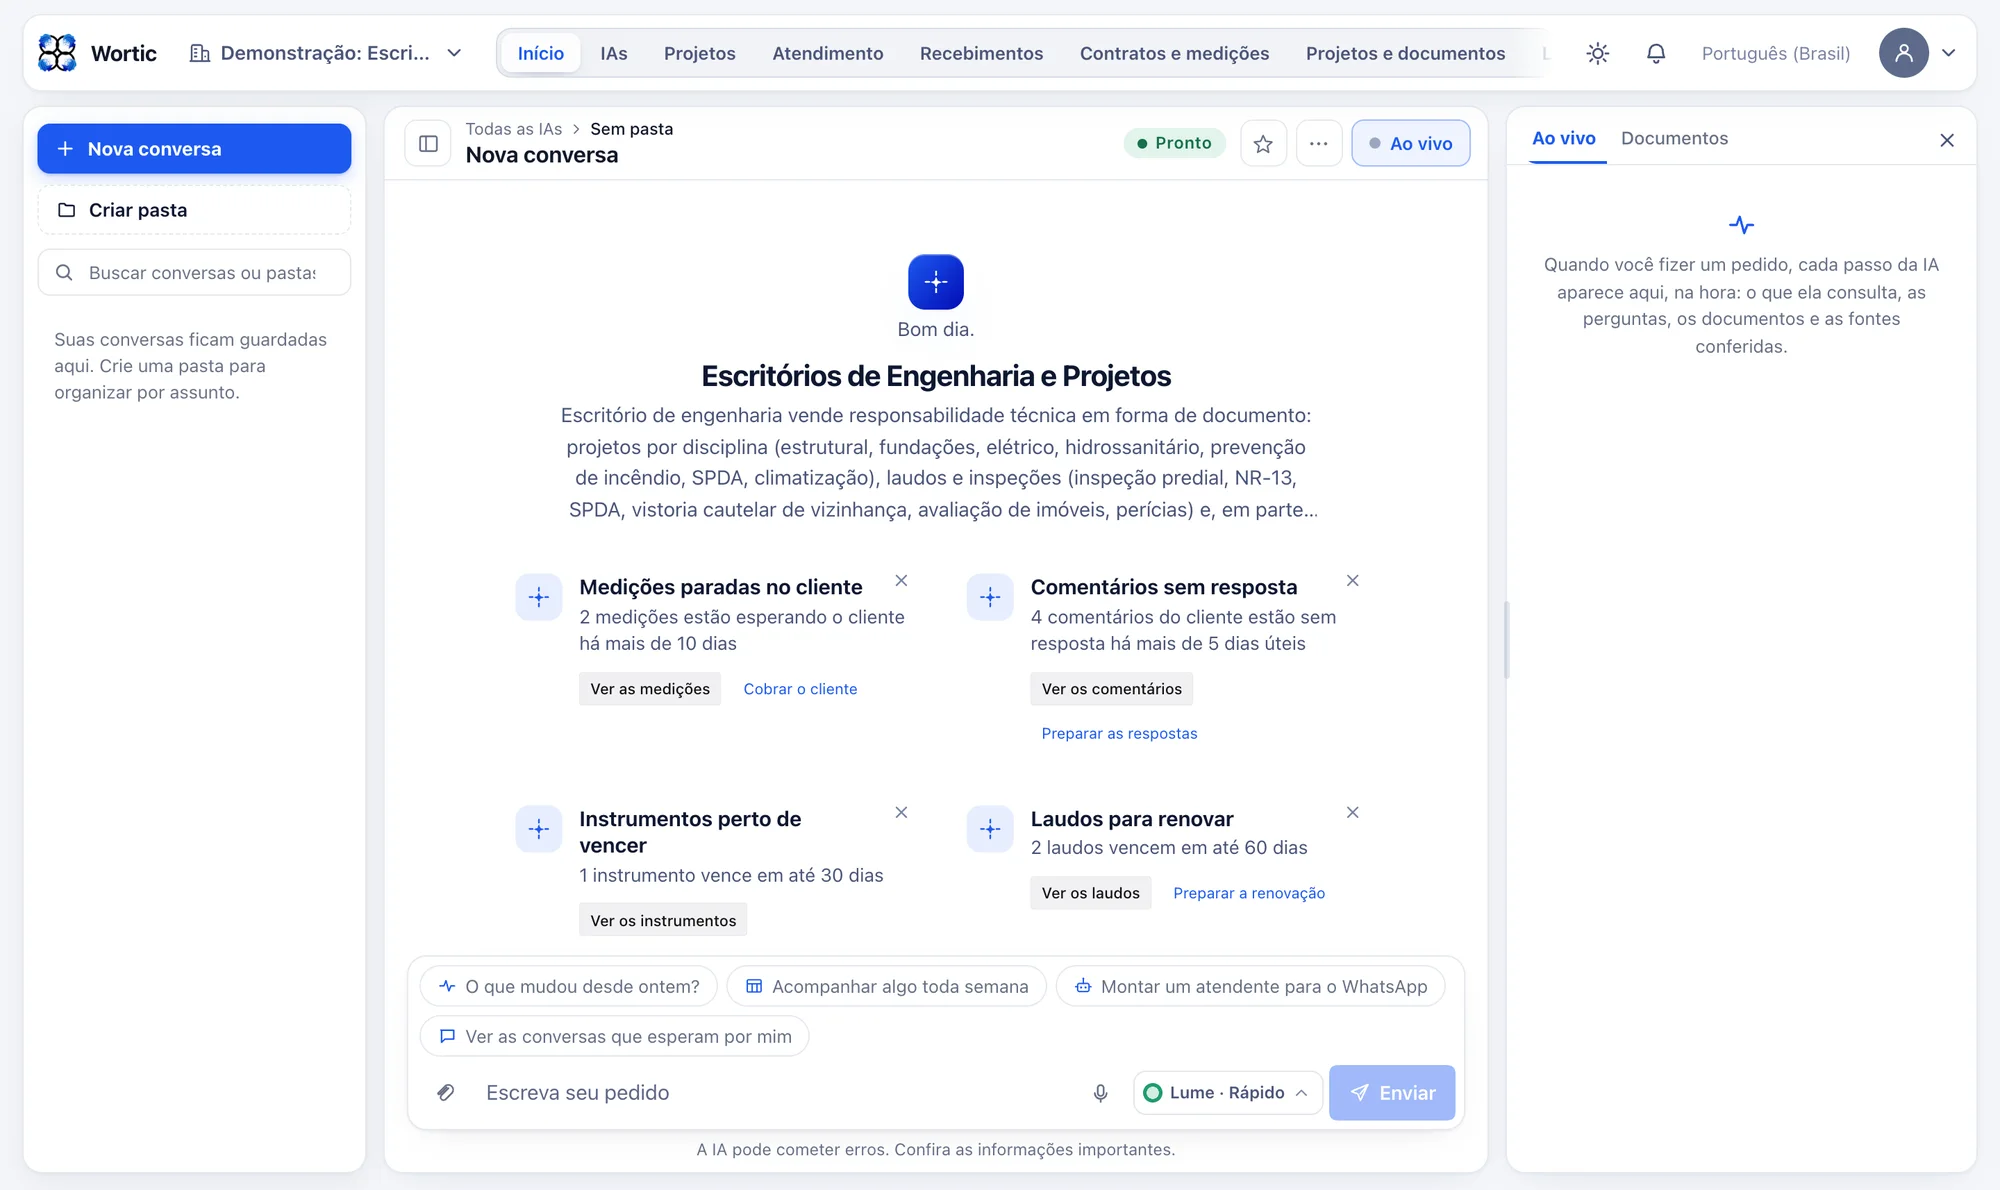This screenshot has height=1190, width=2000.
Task: Open the Início tab
Action: coord(541,53)
